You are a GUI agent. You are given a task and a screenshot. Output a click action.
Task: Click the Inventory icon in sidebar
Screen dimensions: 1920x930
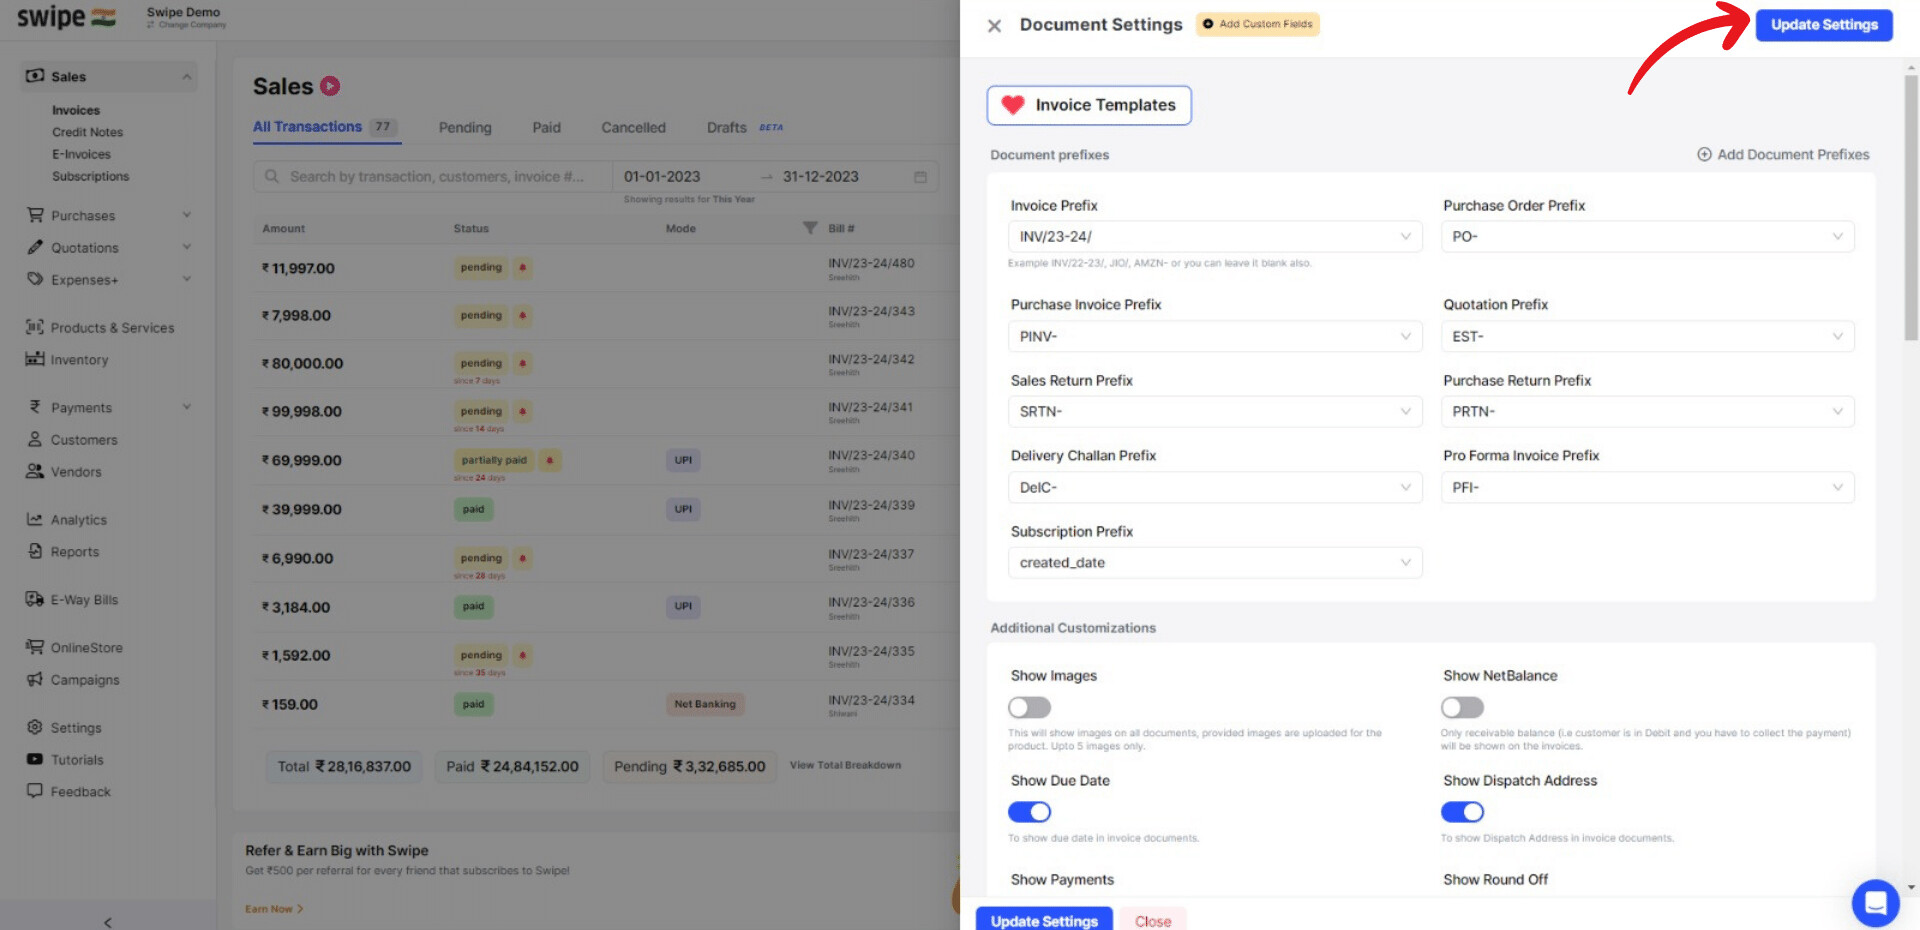coord(35,359)
